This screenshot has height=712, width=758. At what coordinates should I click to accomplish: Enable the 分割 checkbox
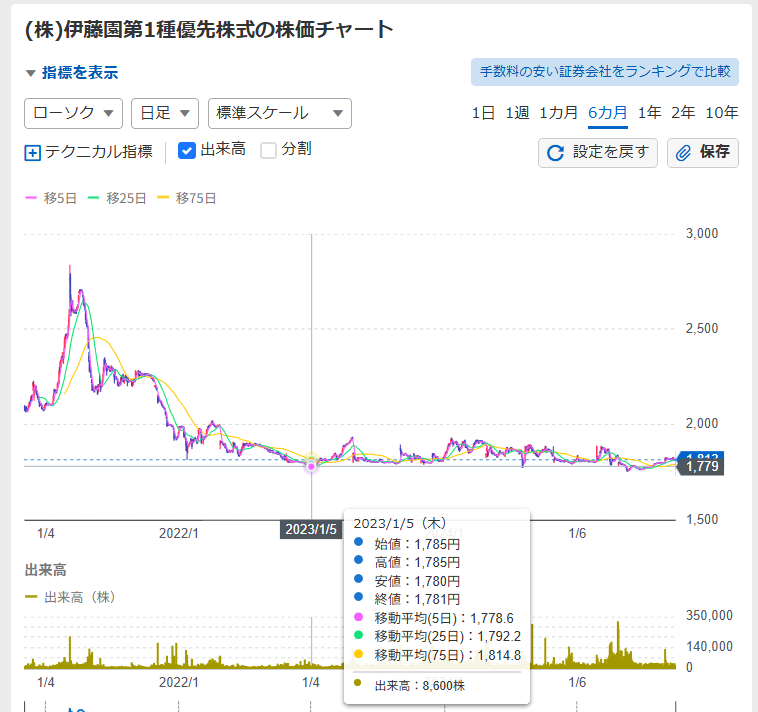[268, 151]
